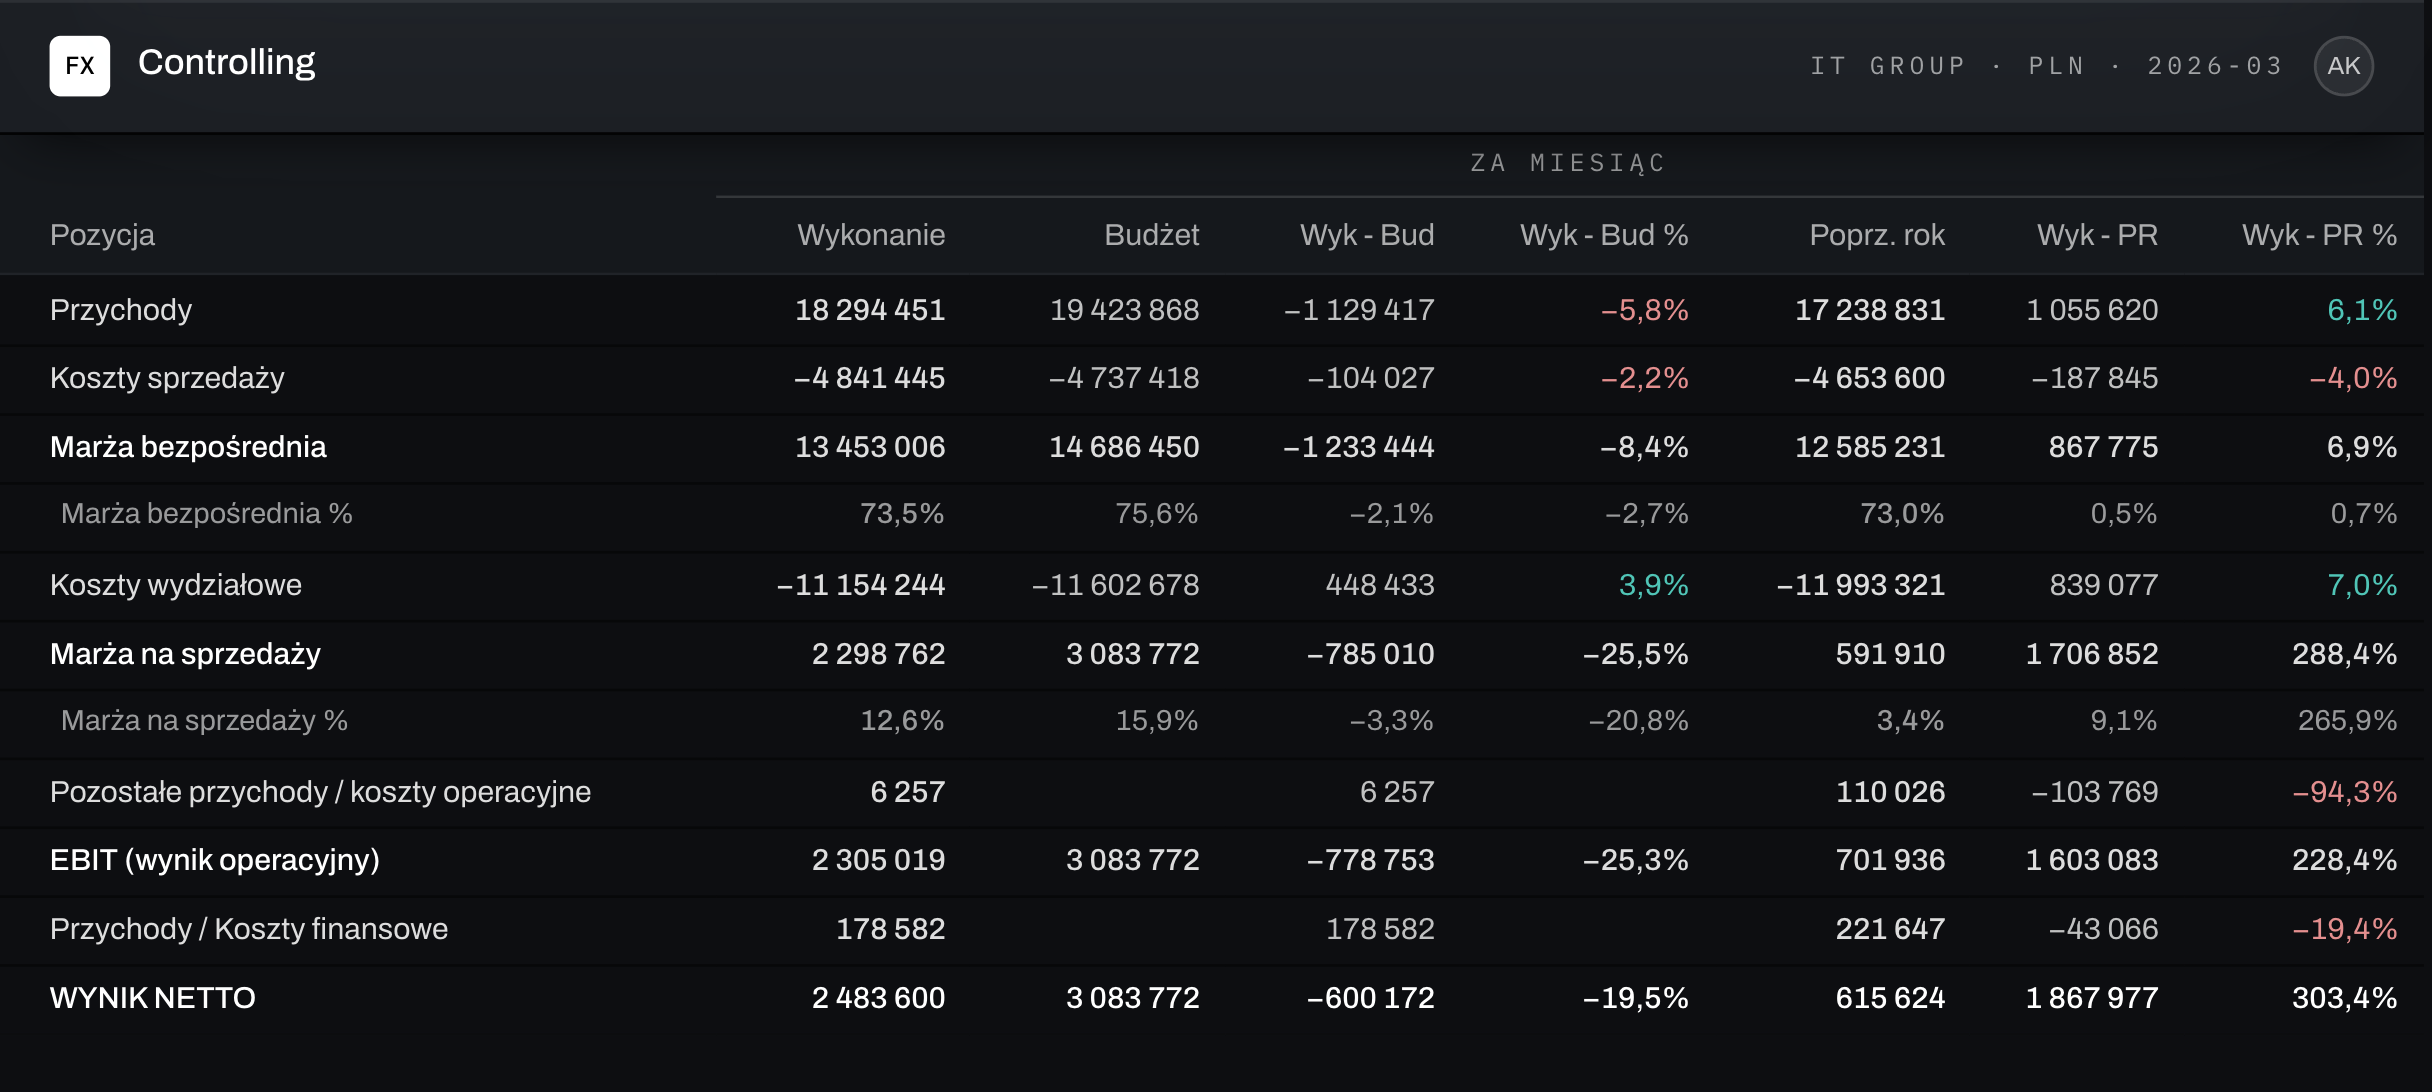The width and height of the screenshot is (2432, 1092).
Task: Click EBIT Wykonanie value 2 305 019
Action: 878,860
